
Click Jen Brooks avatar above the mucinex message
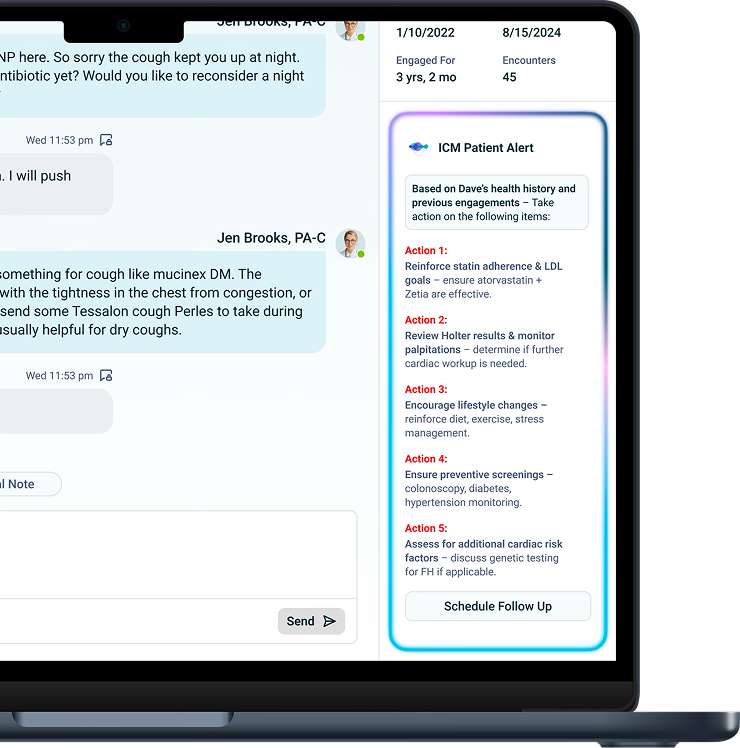(x=350, y=243)
